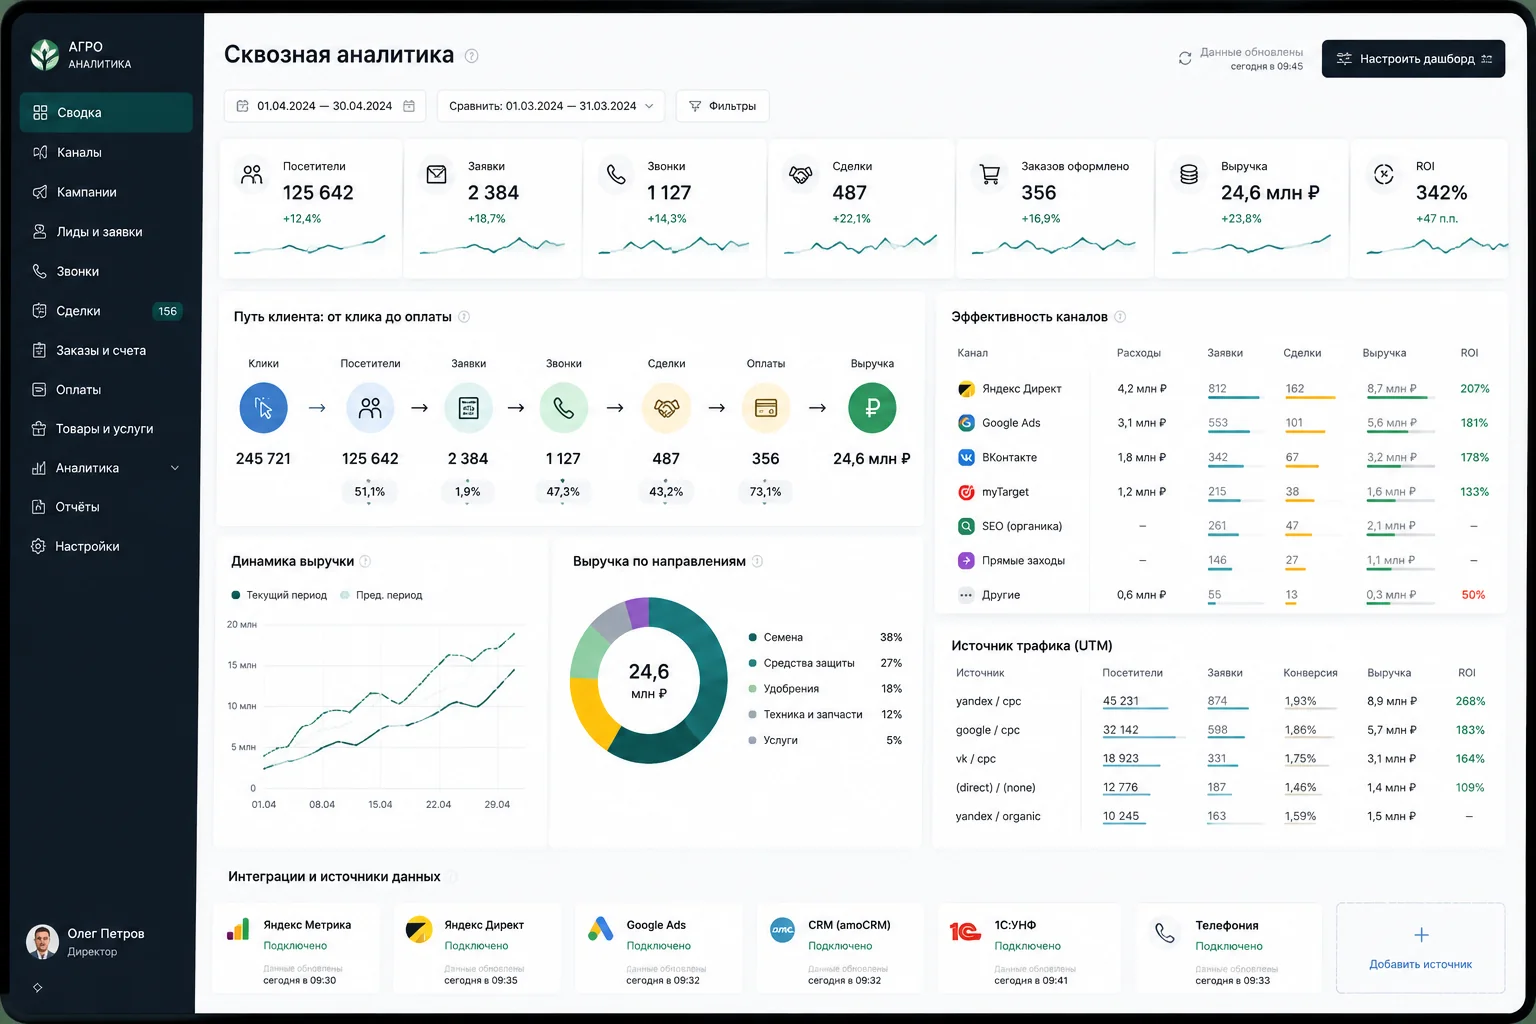Click the ВКонтакте channel icon
Image resolution: width=1536 pixels, height=1024 pixels.
click(x=966, y=457)
